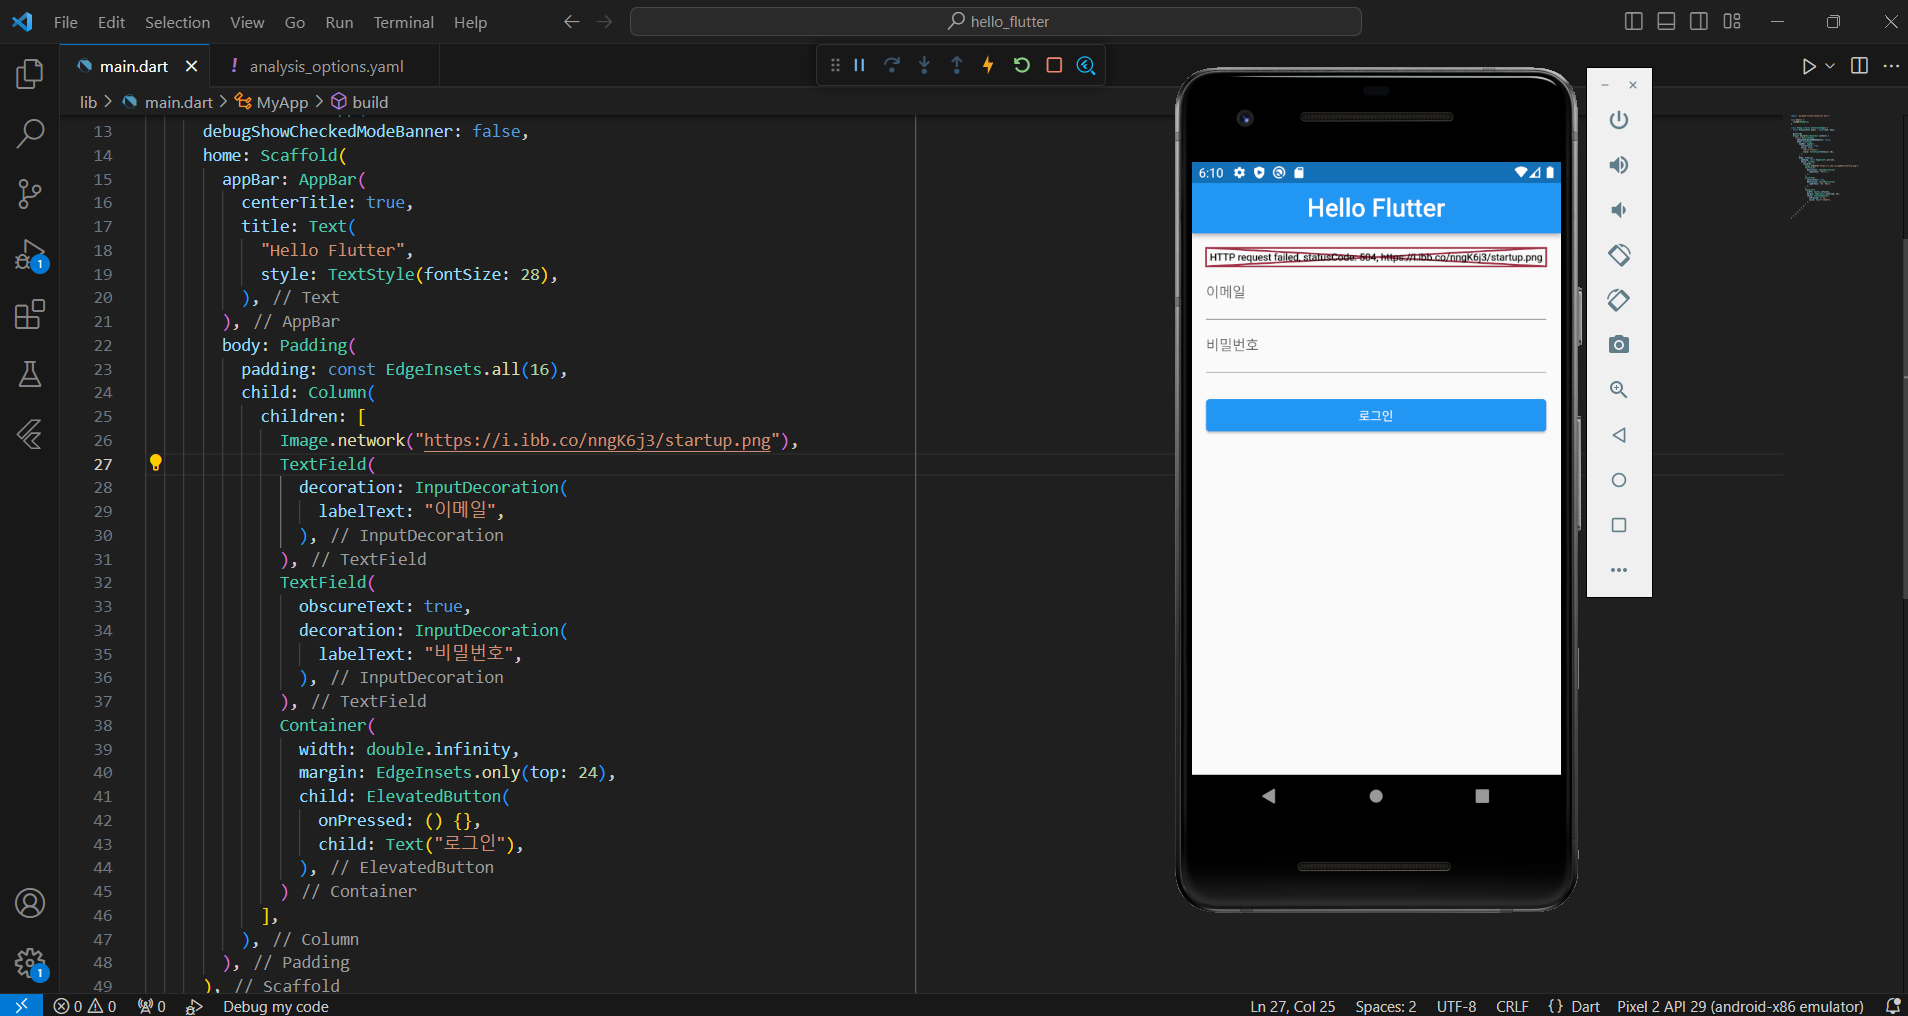Screen dimensions: 1908x1016
Task: Expand the build breadcrumb
Action: click(360, 102)
